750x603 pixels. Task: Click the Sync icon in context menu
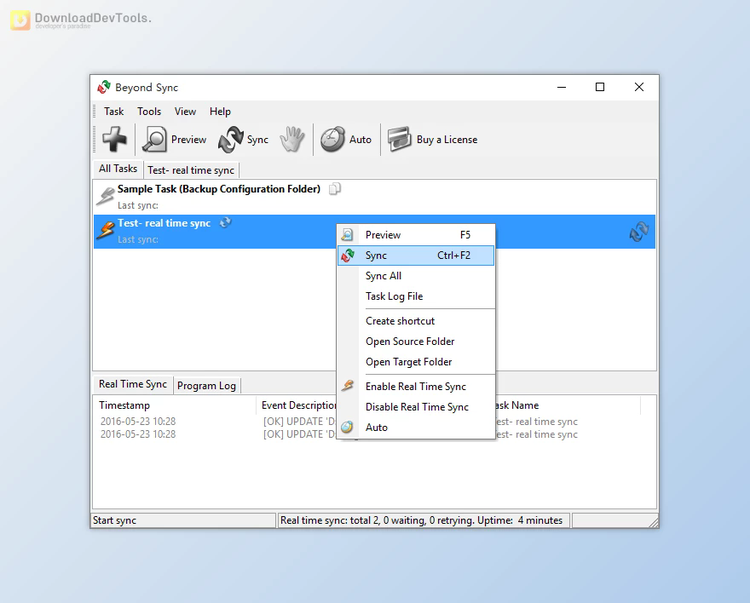[x=348, y=255]
